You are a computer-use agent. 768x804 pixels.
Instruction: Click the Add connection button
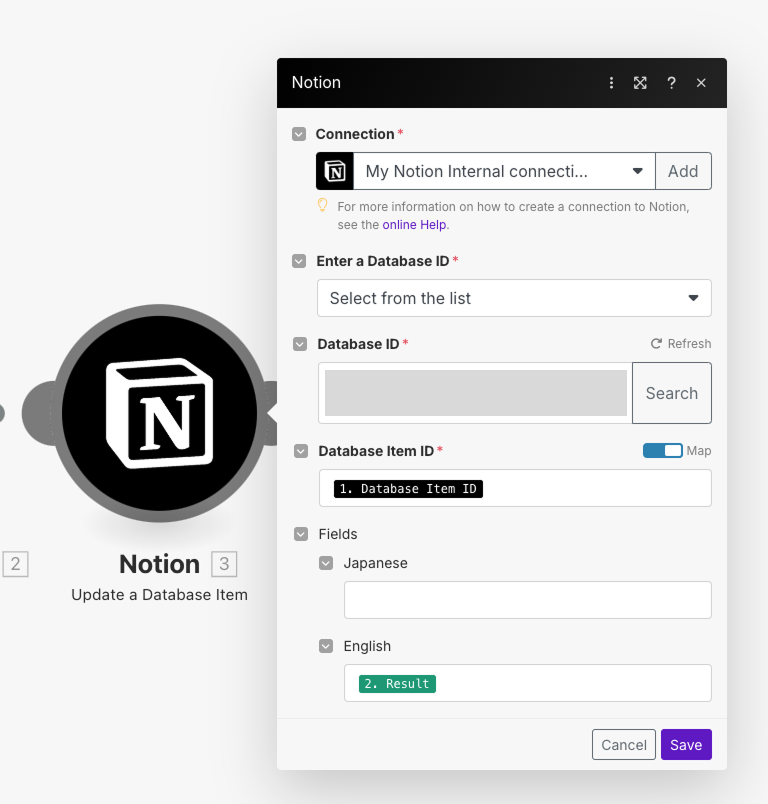683,171
